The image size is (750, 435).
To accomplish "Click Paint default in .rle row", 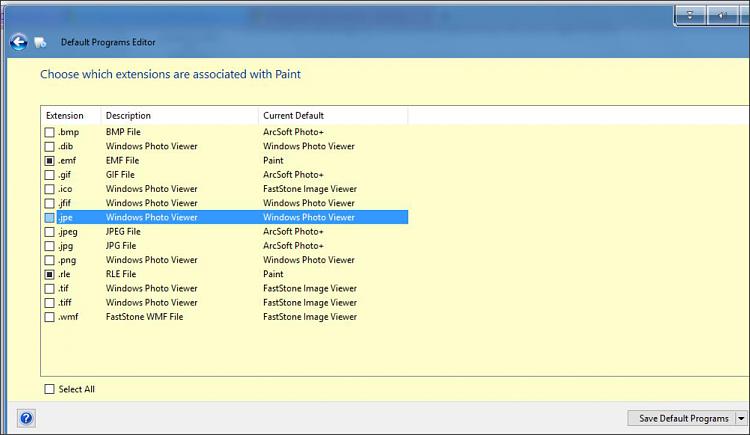I will tap(273, 274).
